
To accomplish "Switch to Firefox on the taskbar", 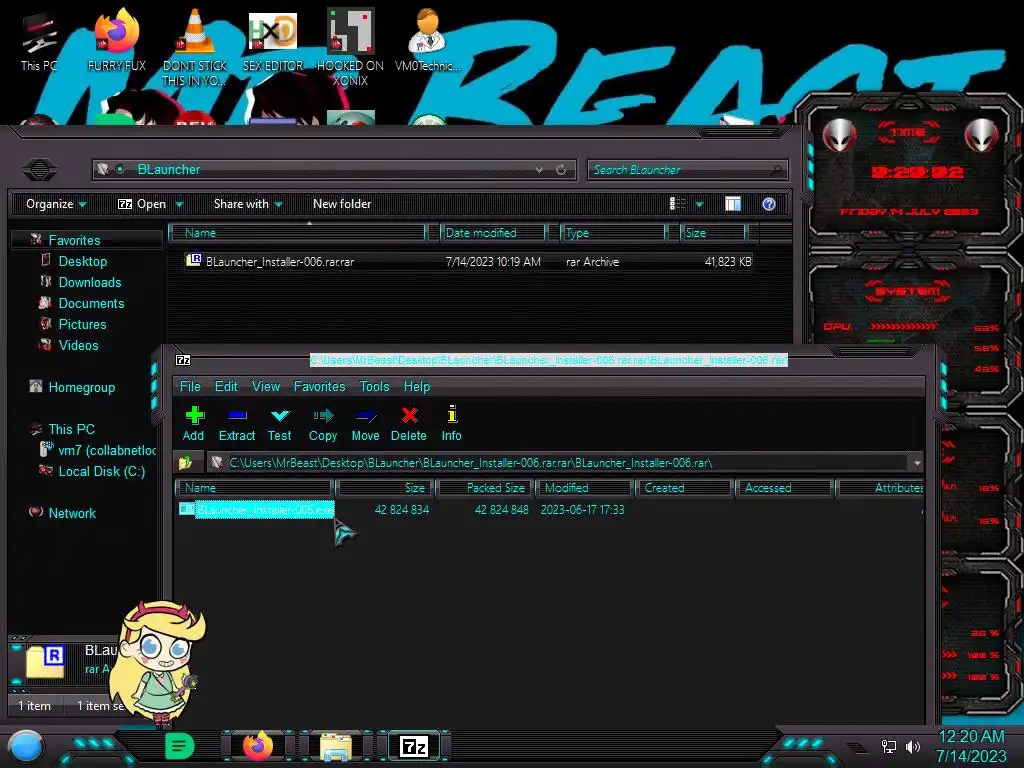I will pyautogui.click(x=258, y=746).
